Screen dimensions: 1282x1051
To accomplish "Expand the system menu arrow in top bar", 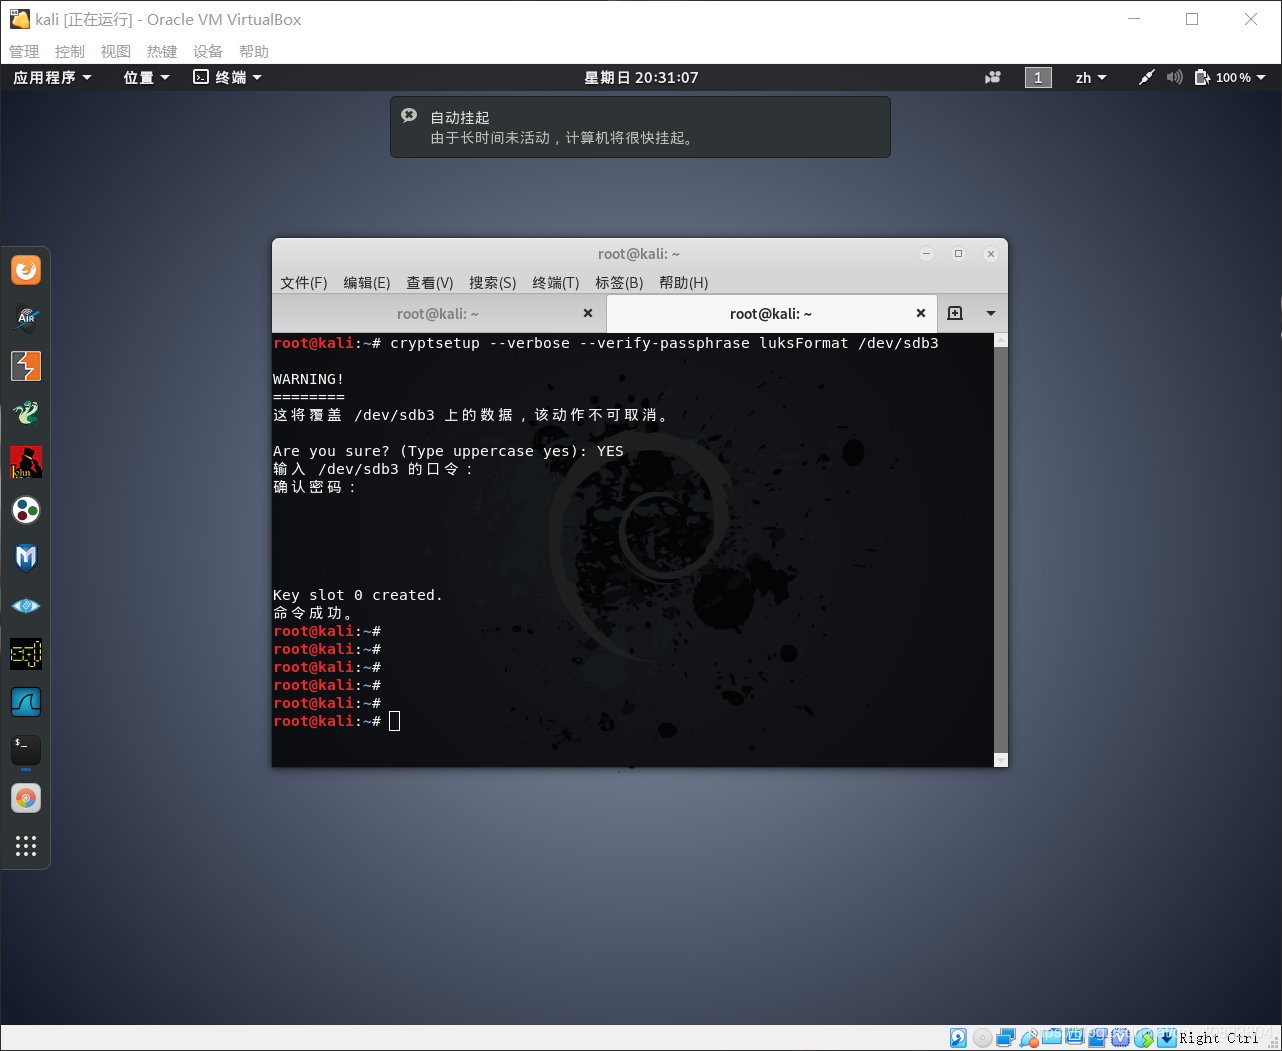I will point(1261,77).
